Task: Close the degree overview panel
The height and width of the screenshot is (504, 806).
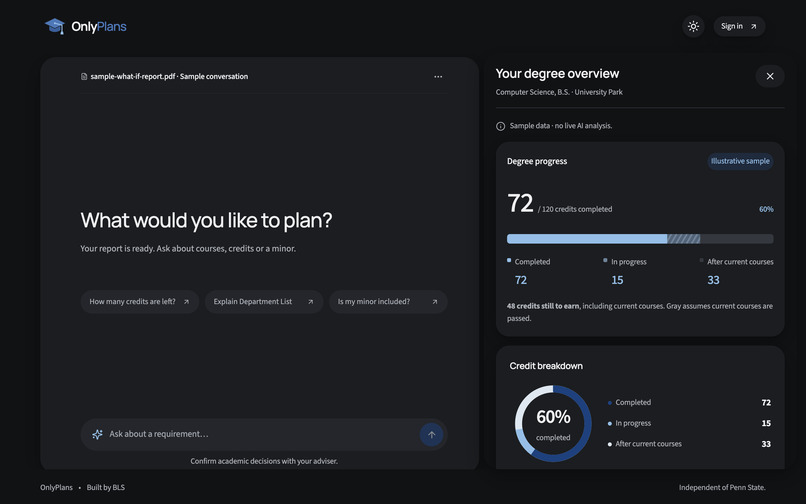Action: (x=770, y=76)
